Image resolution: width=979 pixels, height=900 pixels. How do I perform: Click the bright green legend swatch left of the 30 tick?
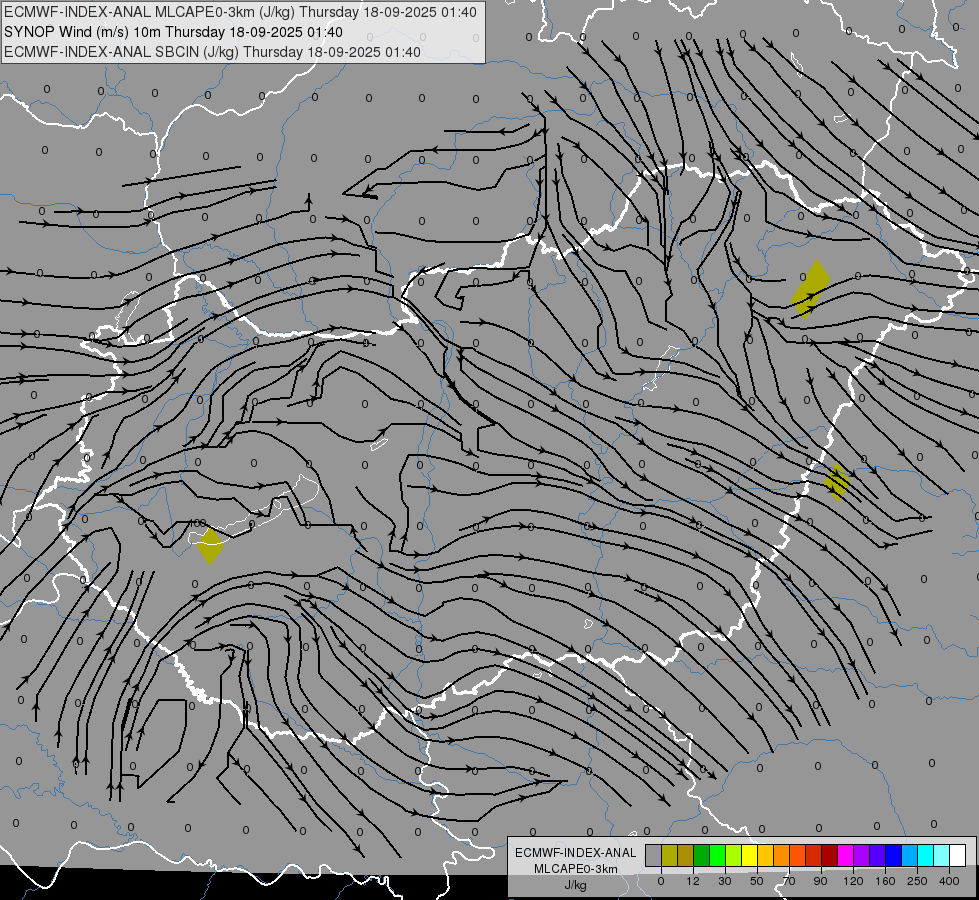click(718, 855)
